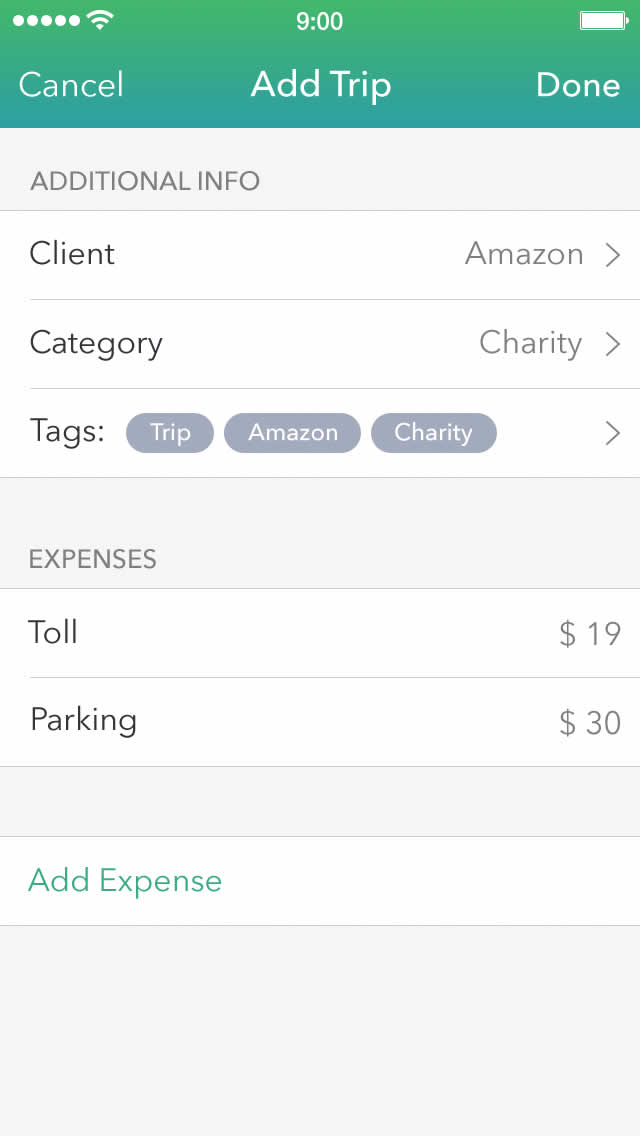Tap the Wi-Fi status icon
The image size is (640, 1136).
(x=100, y=20)
